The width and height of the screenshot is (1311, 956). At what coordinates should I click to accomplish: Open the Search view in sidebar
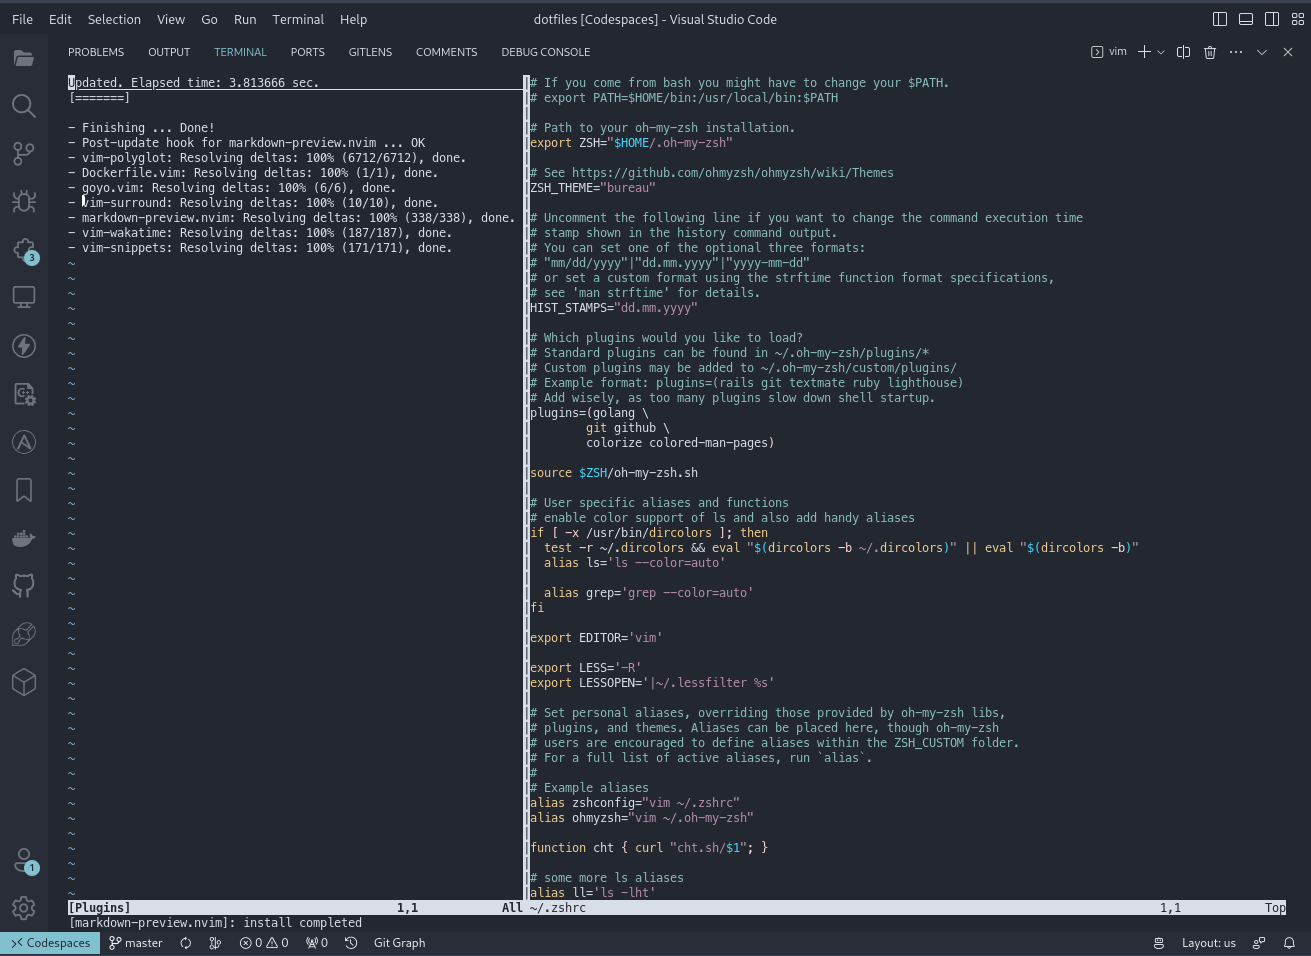[x=24, y=106]
